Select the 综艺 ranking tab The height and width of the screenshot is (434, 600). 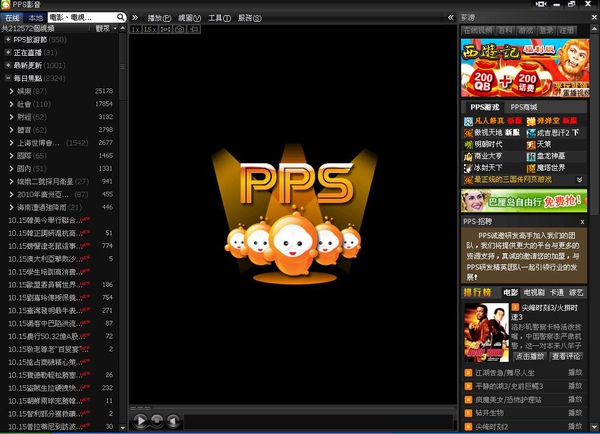576,293
